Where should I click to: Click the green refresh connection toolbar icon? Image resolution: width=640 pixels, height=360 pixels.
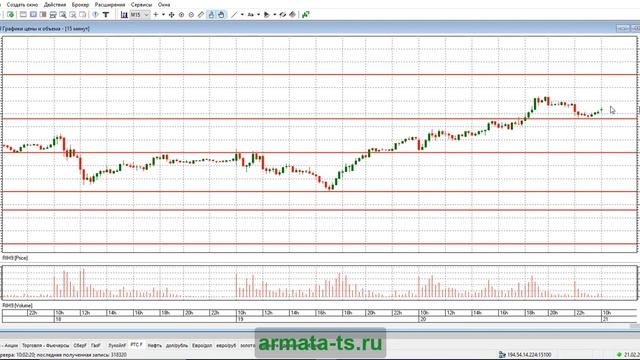[11, 15]
